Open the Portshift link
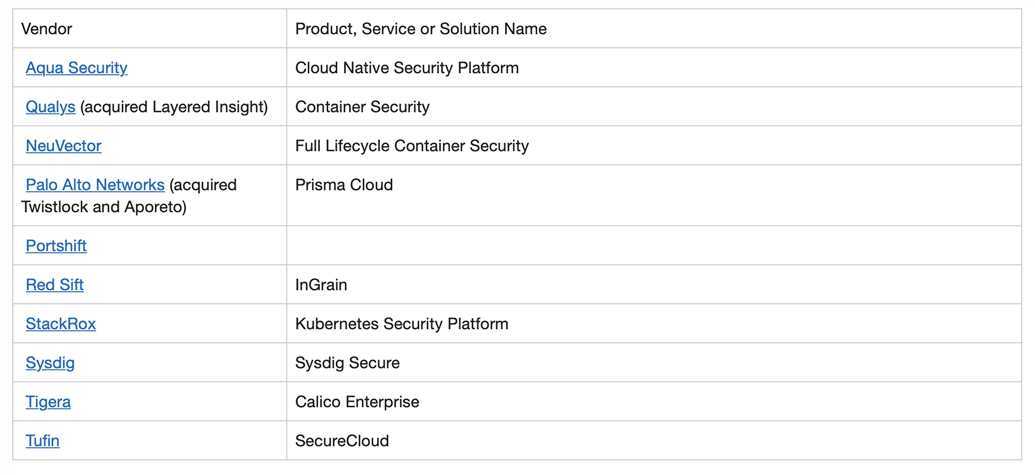 [56, 245]
